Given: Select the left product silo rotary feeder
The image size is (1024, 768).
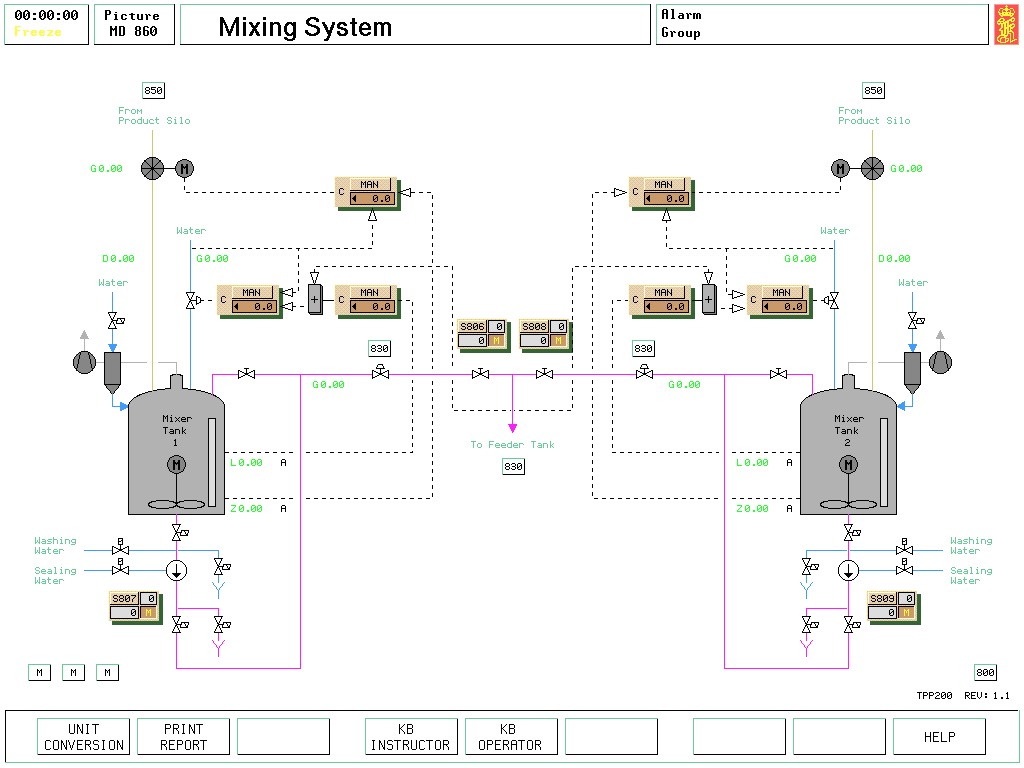Looking at the screenshot, I should (152, 168).
